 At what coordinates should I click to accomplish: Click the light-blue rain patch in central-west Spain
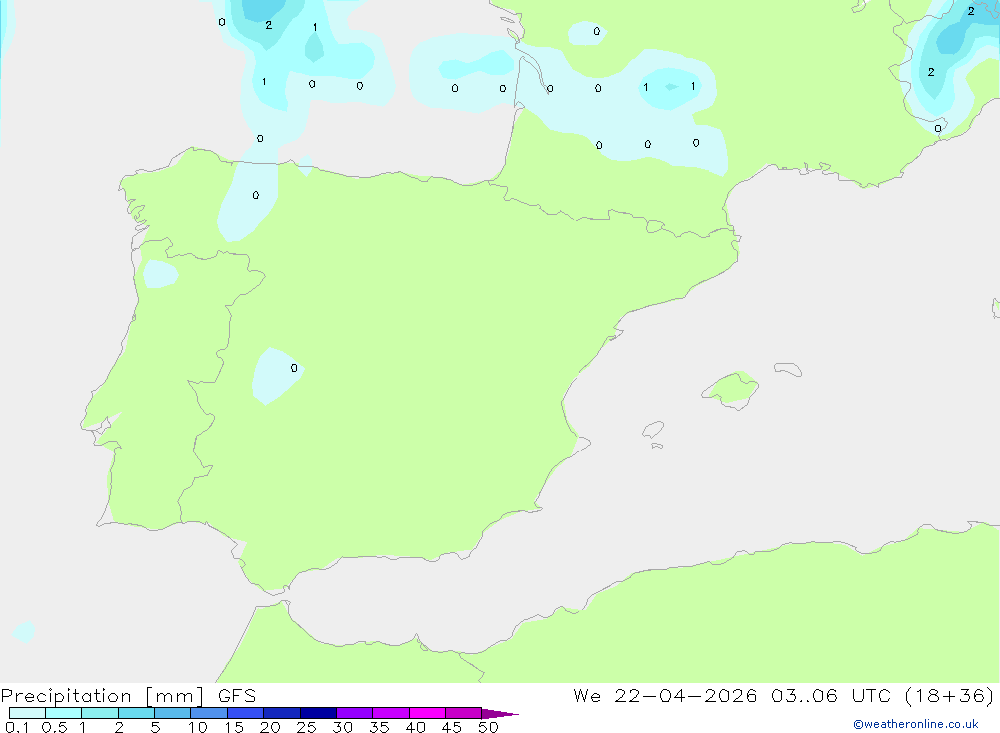click(x=276, y=376)
